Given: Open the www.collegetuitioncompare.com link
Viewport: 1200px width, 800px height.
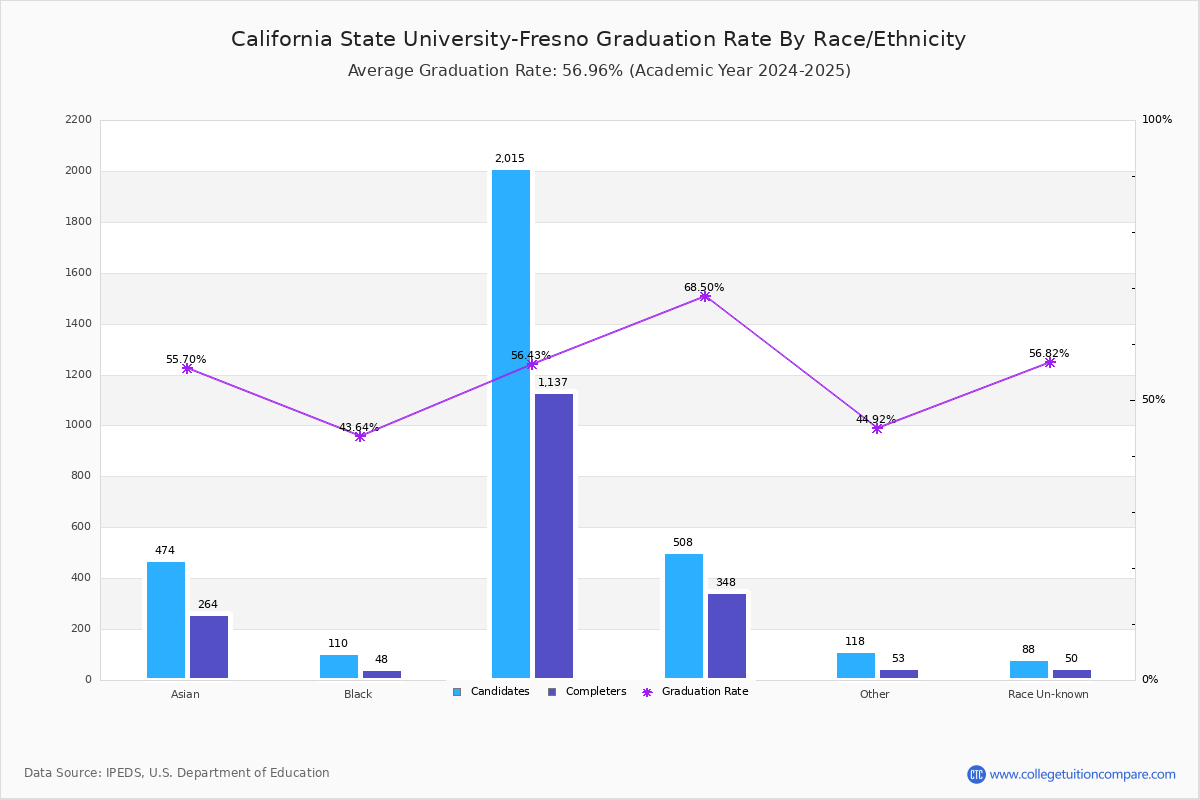Looking at the screenshot, I should point(1083,774).
